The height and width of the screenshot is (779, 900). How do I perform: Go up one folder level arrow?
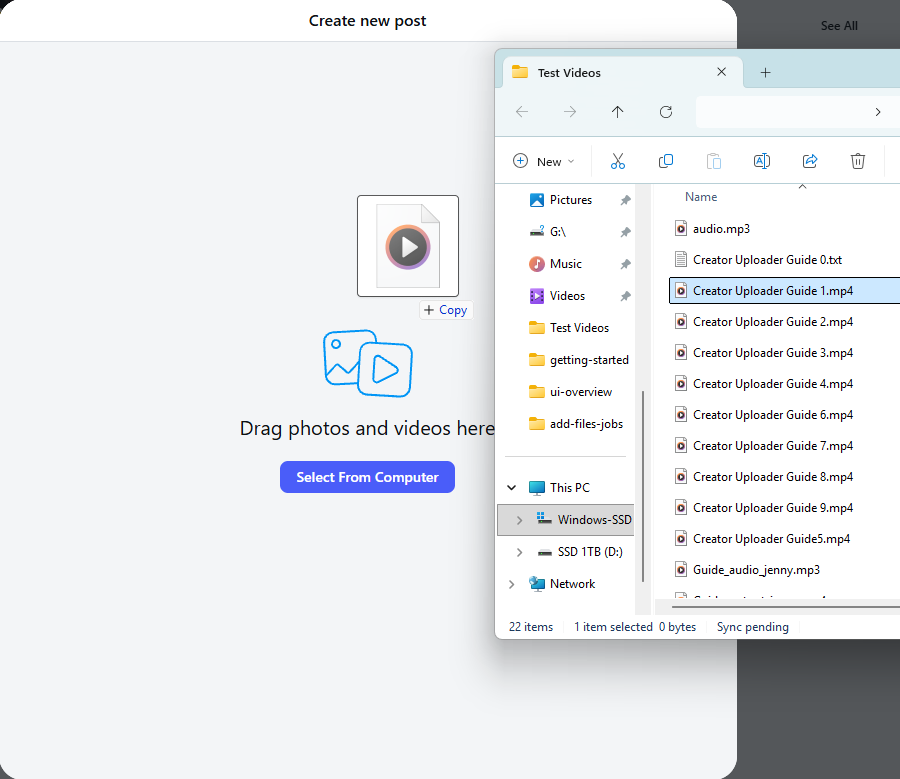click(617, 112)
